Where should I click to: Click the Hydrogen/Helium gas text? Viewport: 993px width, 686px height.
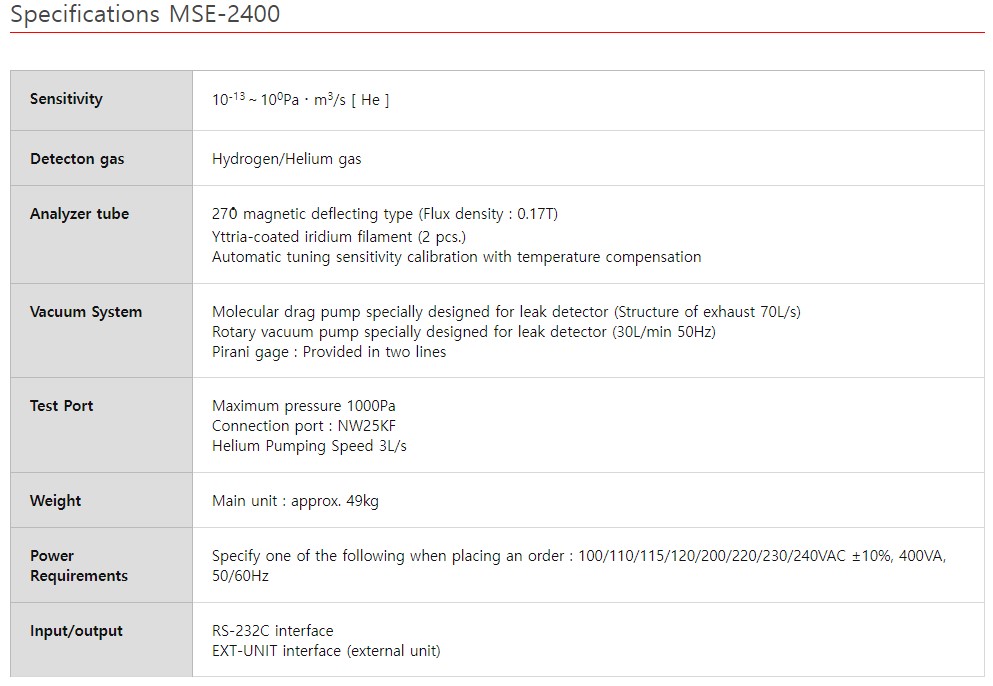[286, 159]
